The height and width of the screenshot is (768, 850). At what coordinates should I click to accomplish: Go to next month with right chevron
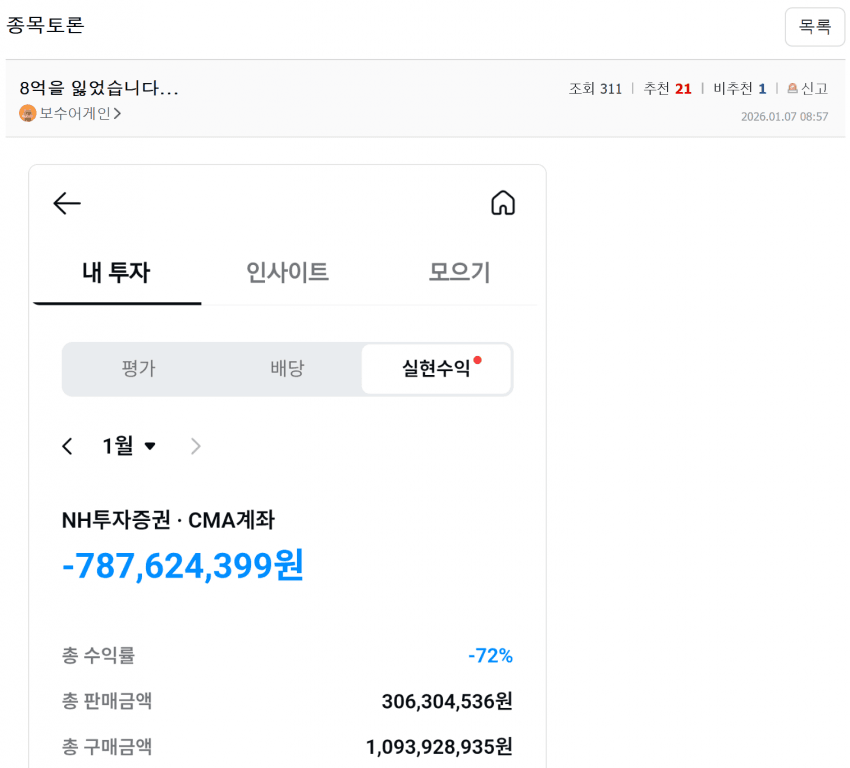pos(196,446)
